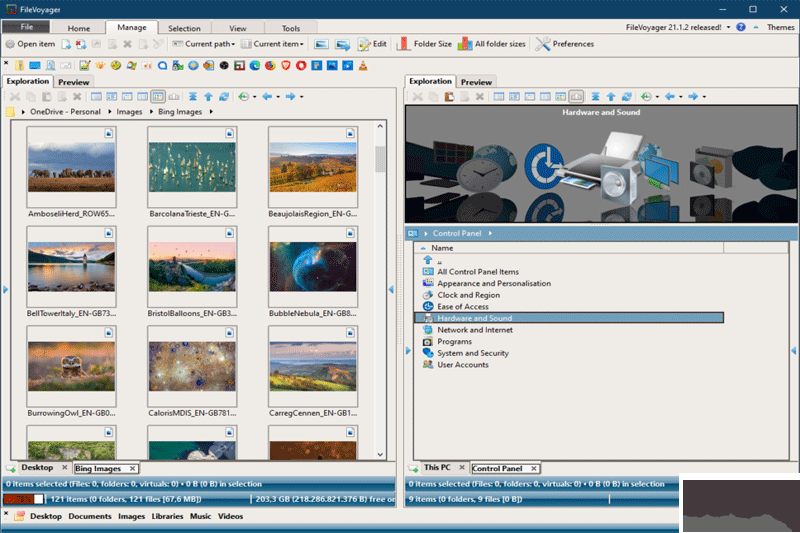Click the Open item button
800x533 pixels.
[x=30, y=44]
